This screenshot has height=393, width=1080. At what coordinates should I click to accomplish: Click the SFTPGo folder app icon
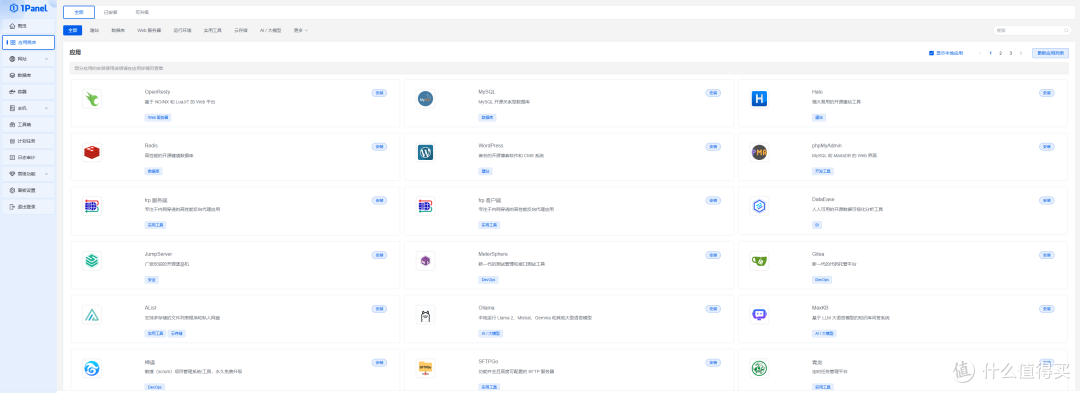pyautogui.click(x=425, y=368)
